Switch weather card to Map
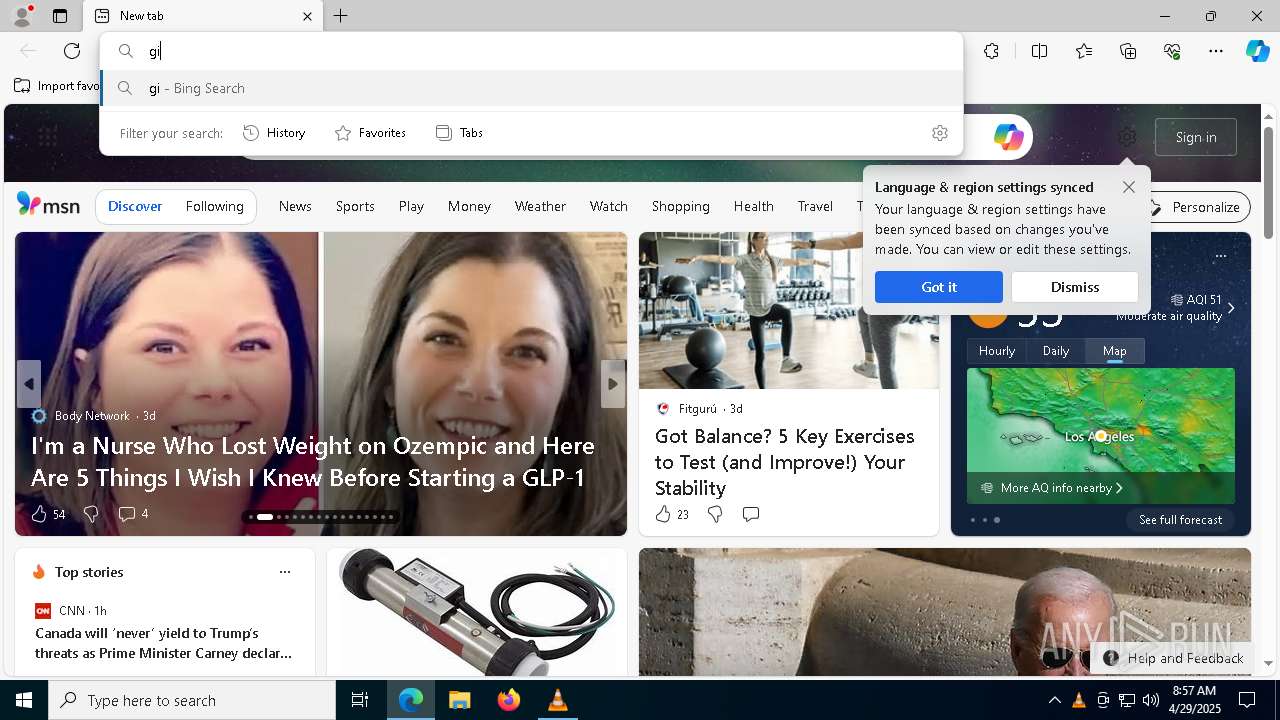The width and height of the screenshot is (1280, 720). pos(1115,351)
